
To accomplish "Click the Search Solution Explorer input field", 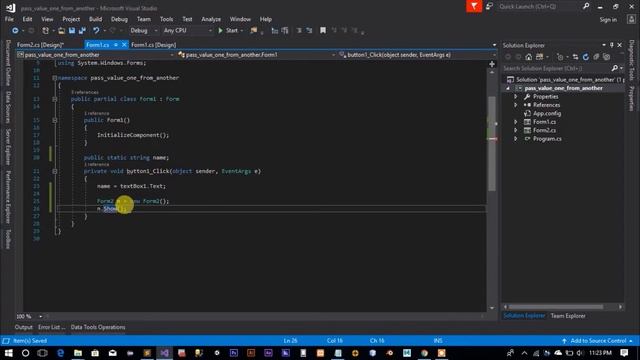I will point(556,68).
